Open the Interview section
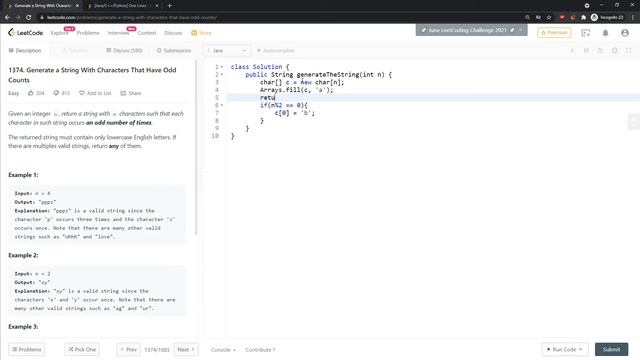Image resolution: width=640 pixels, height=360 pixels. 118,33
